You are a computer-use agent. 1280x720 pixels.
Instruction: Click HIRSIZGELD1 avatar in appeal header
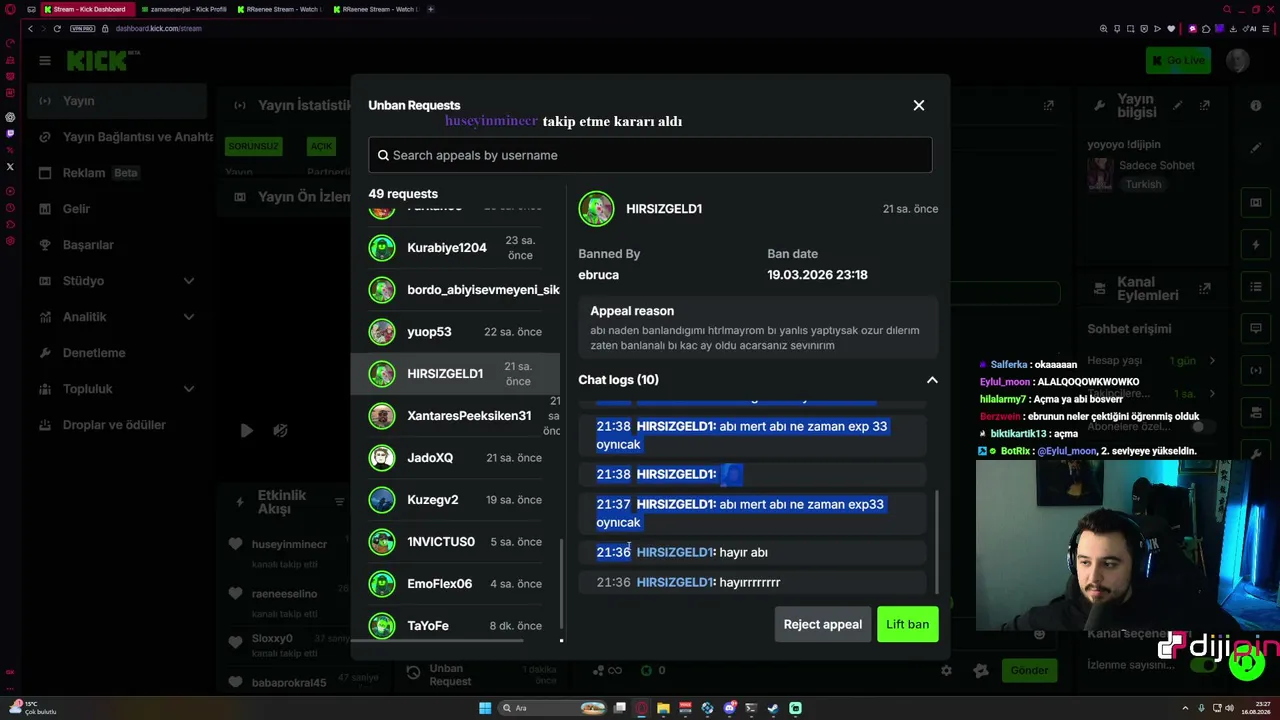[596, 209]
